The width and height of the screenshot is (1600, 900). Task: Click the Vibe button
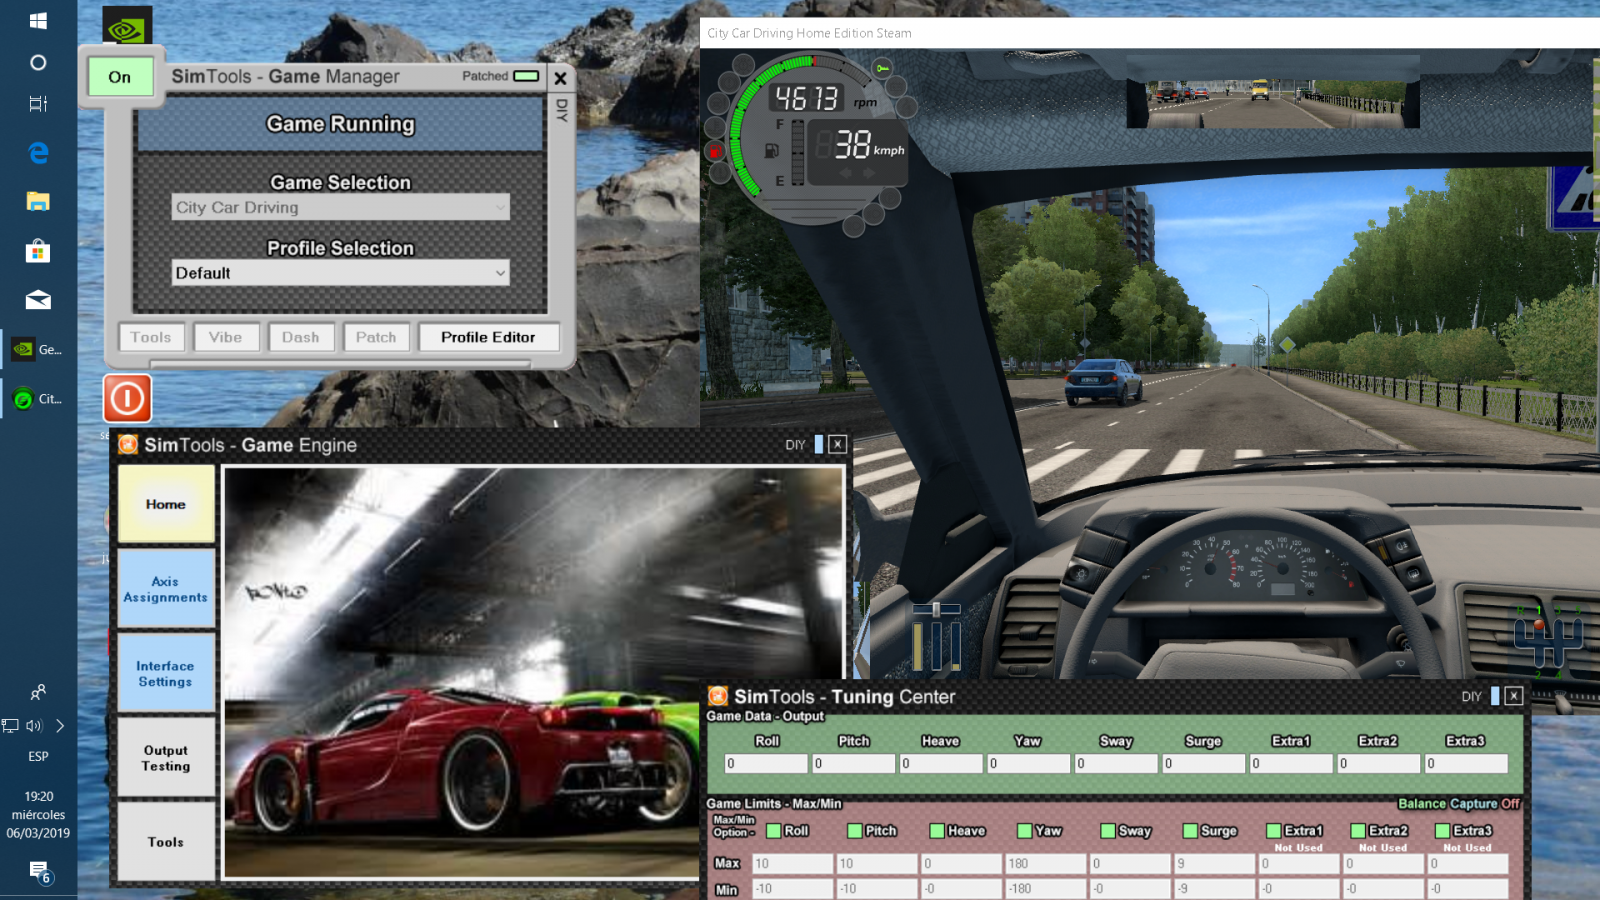226,337
